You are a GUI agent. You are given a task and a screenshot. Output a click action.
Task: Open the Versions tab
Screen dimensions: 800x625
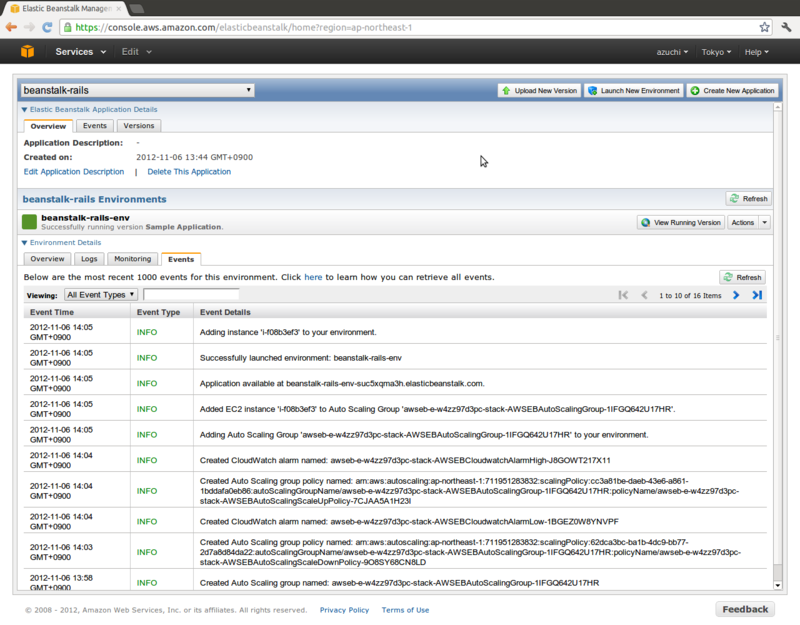pyautogui.click(x=139, y=126)
